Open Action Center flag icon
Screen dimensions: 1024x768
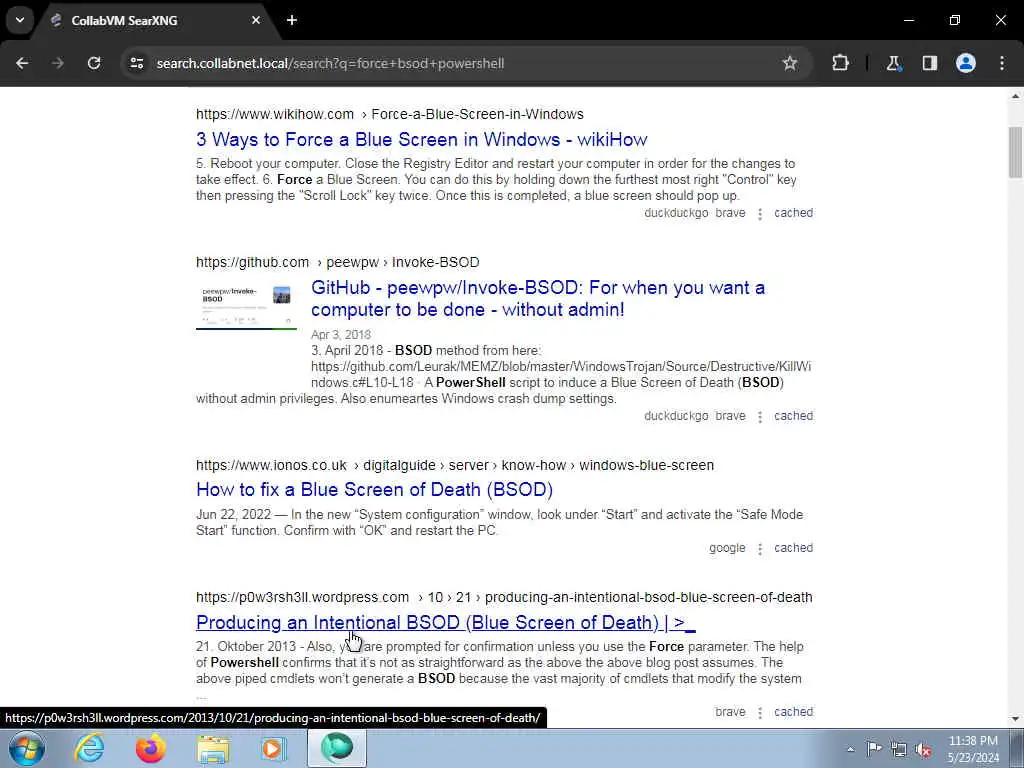pos(874,748)
